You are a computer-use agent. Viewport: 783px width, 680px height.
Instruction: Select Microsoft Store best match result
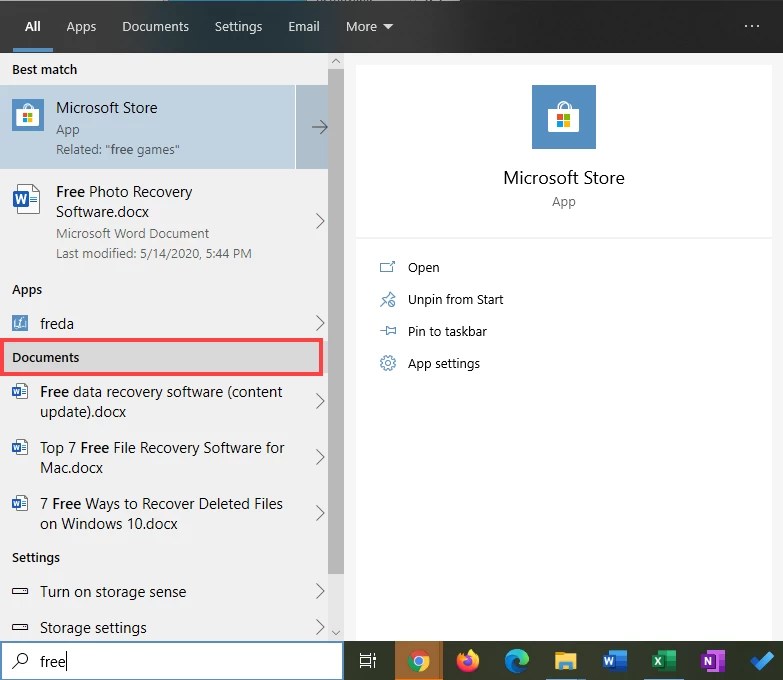[x=148, y=127]
